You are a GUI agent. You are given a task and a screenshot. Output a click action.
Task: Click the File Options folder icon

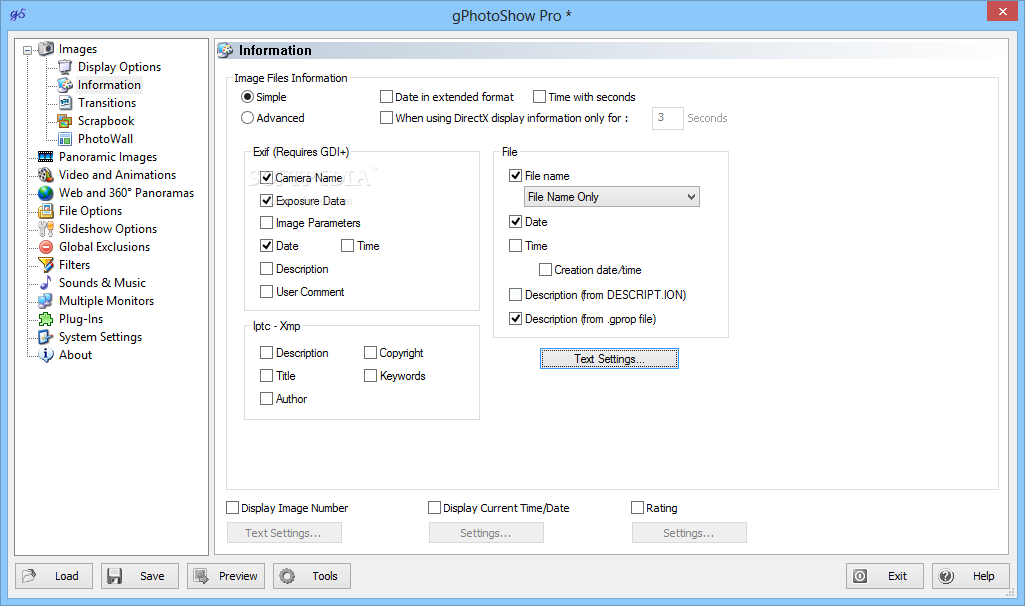tap(46, 210)
